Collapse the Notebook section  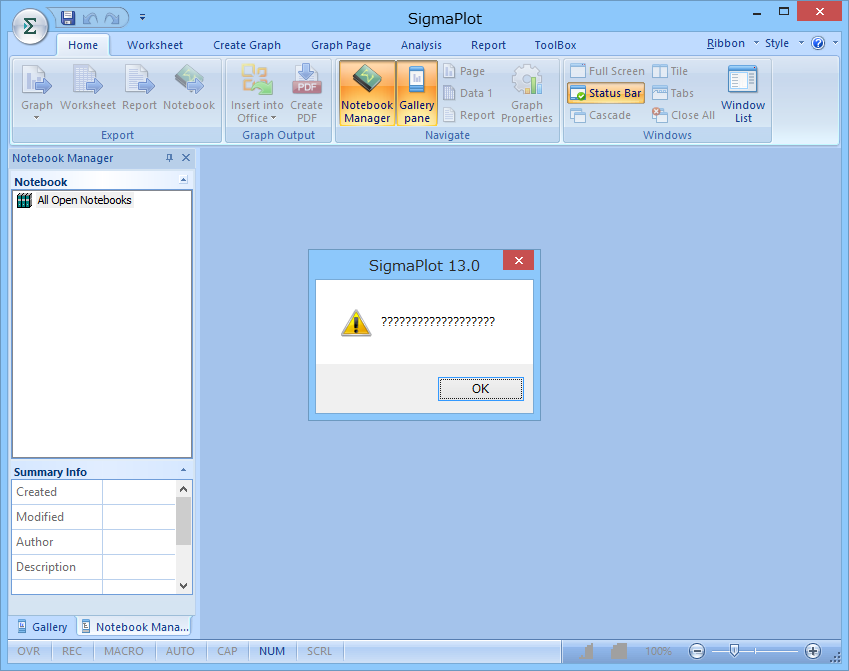tap(183, 180)
